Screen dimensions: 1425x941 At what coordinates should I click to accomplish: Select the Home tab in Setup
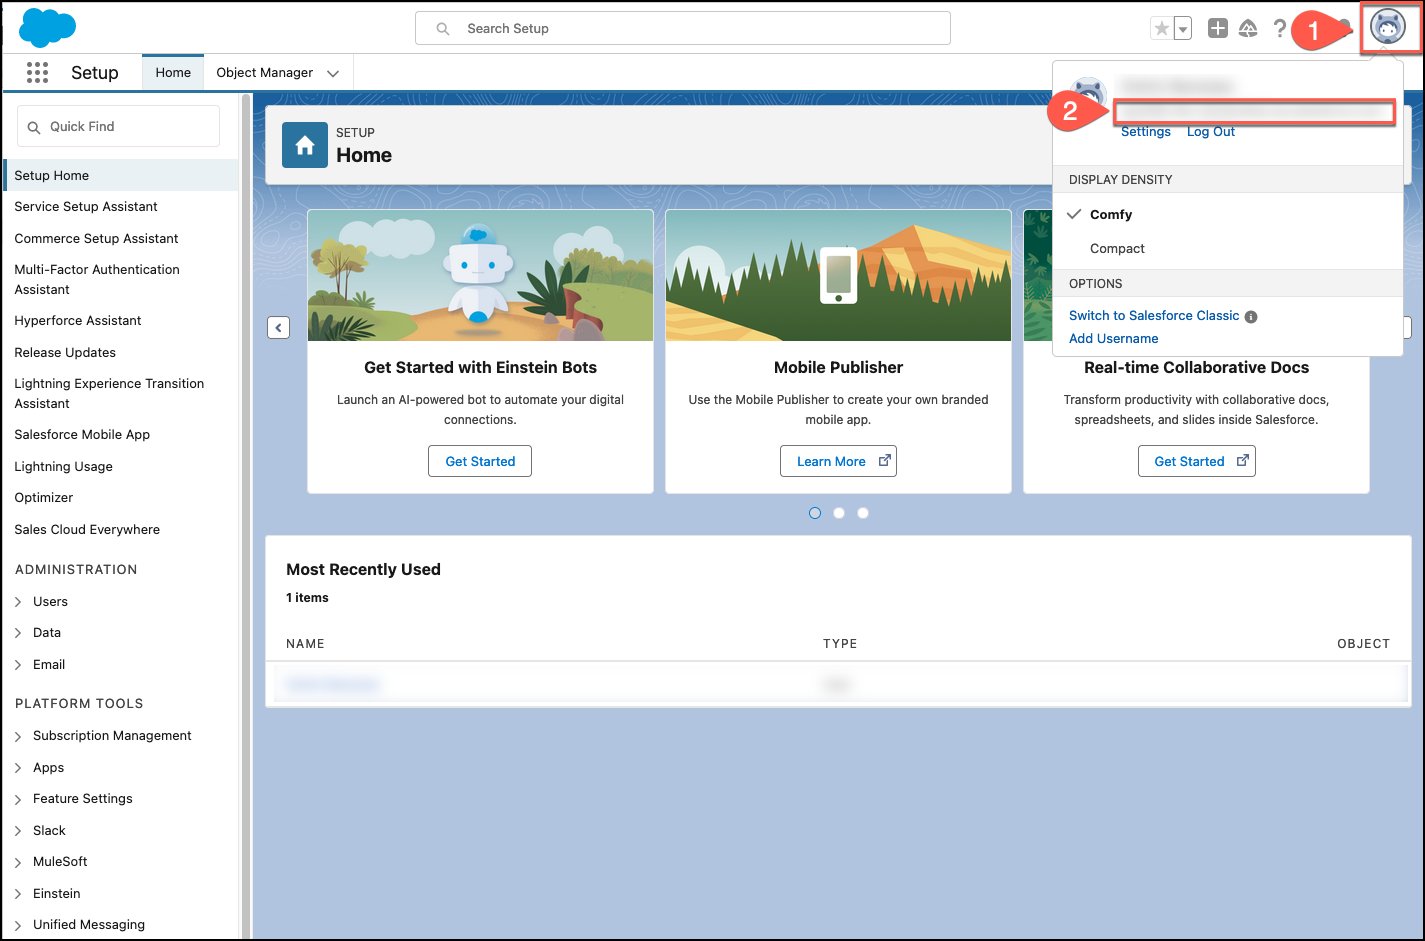pyautogui.click(x=172, y=72)
